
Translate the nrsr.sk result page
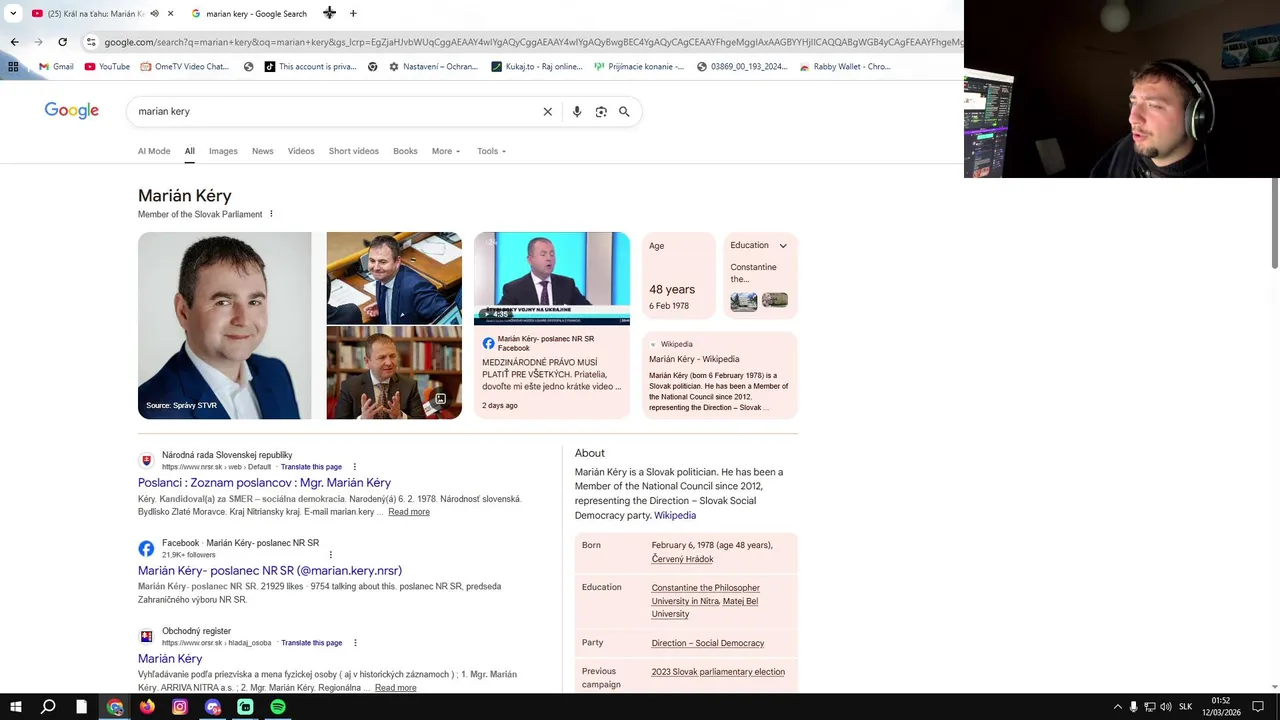point(311,467)
